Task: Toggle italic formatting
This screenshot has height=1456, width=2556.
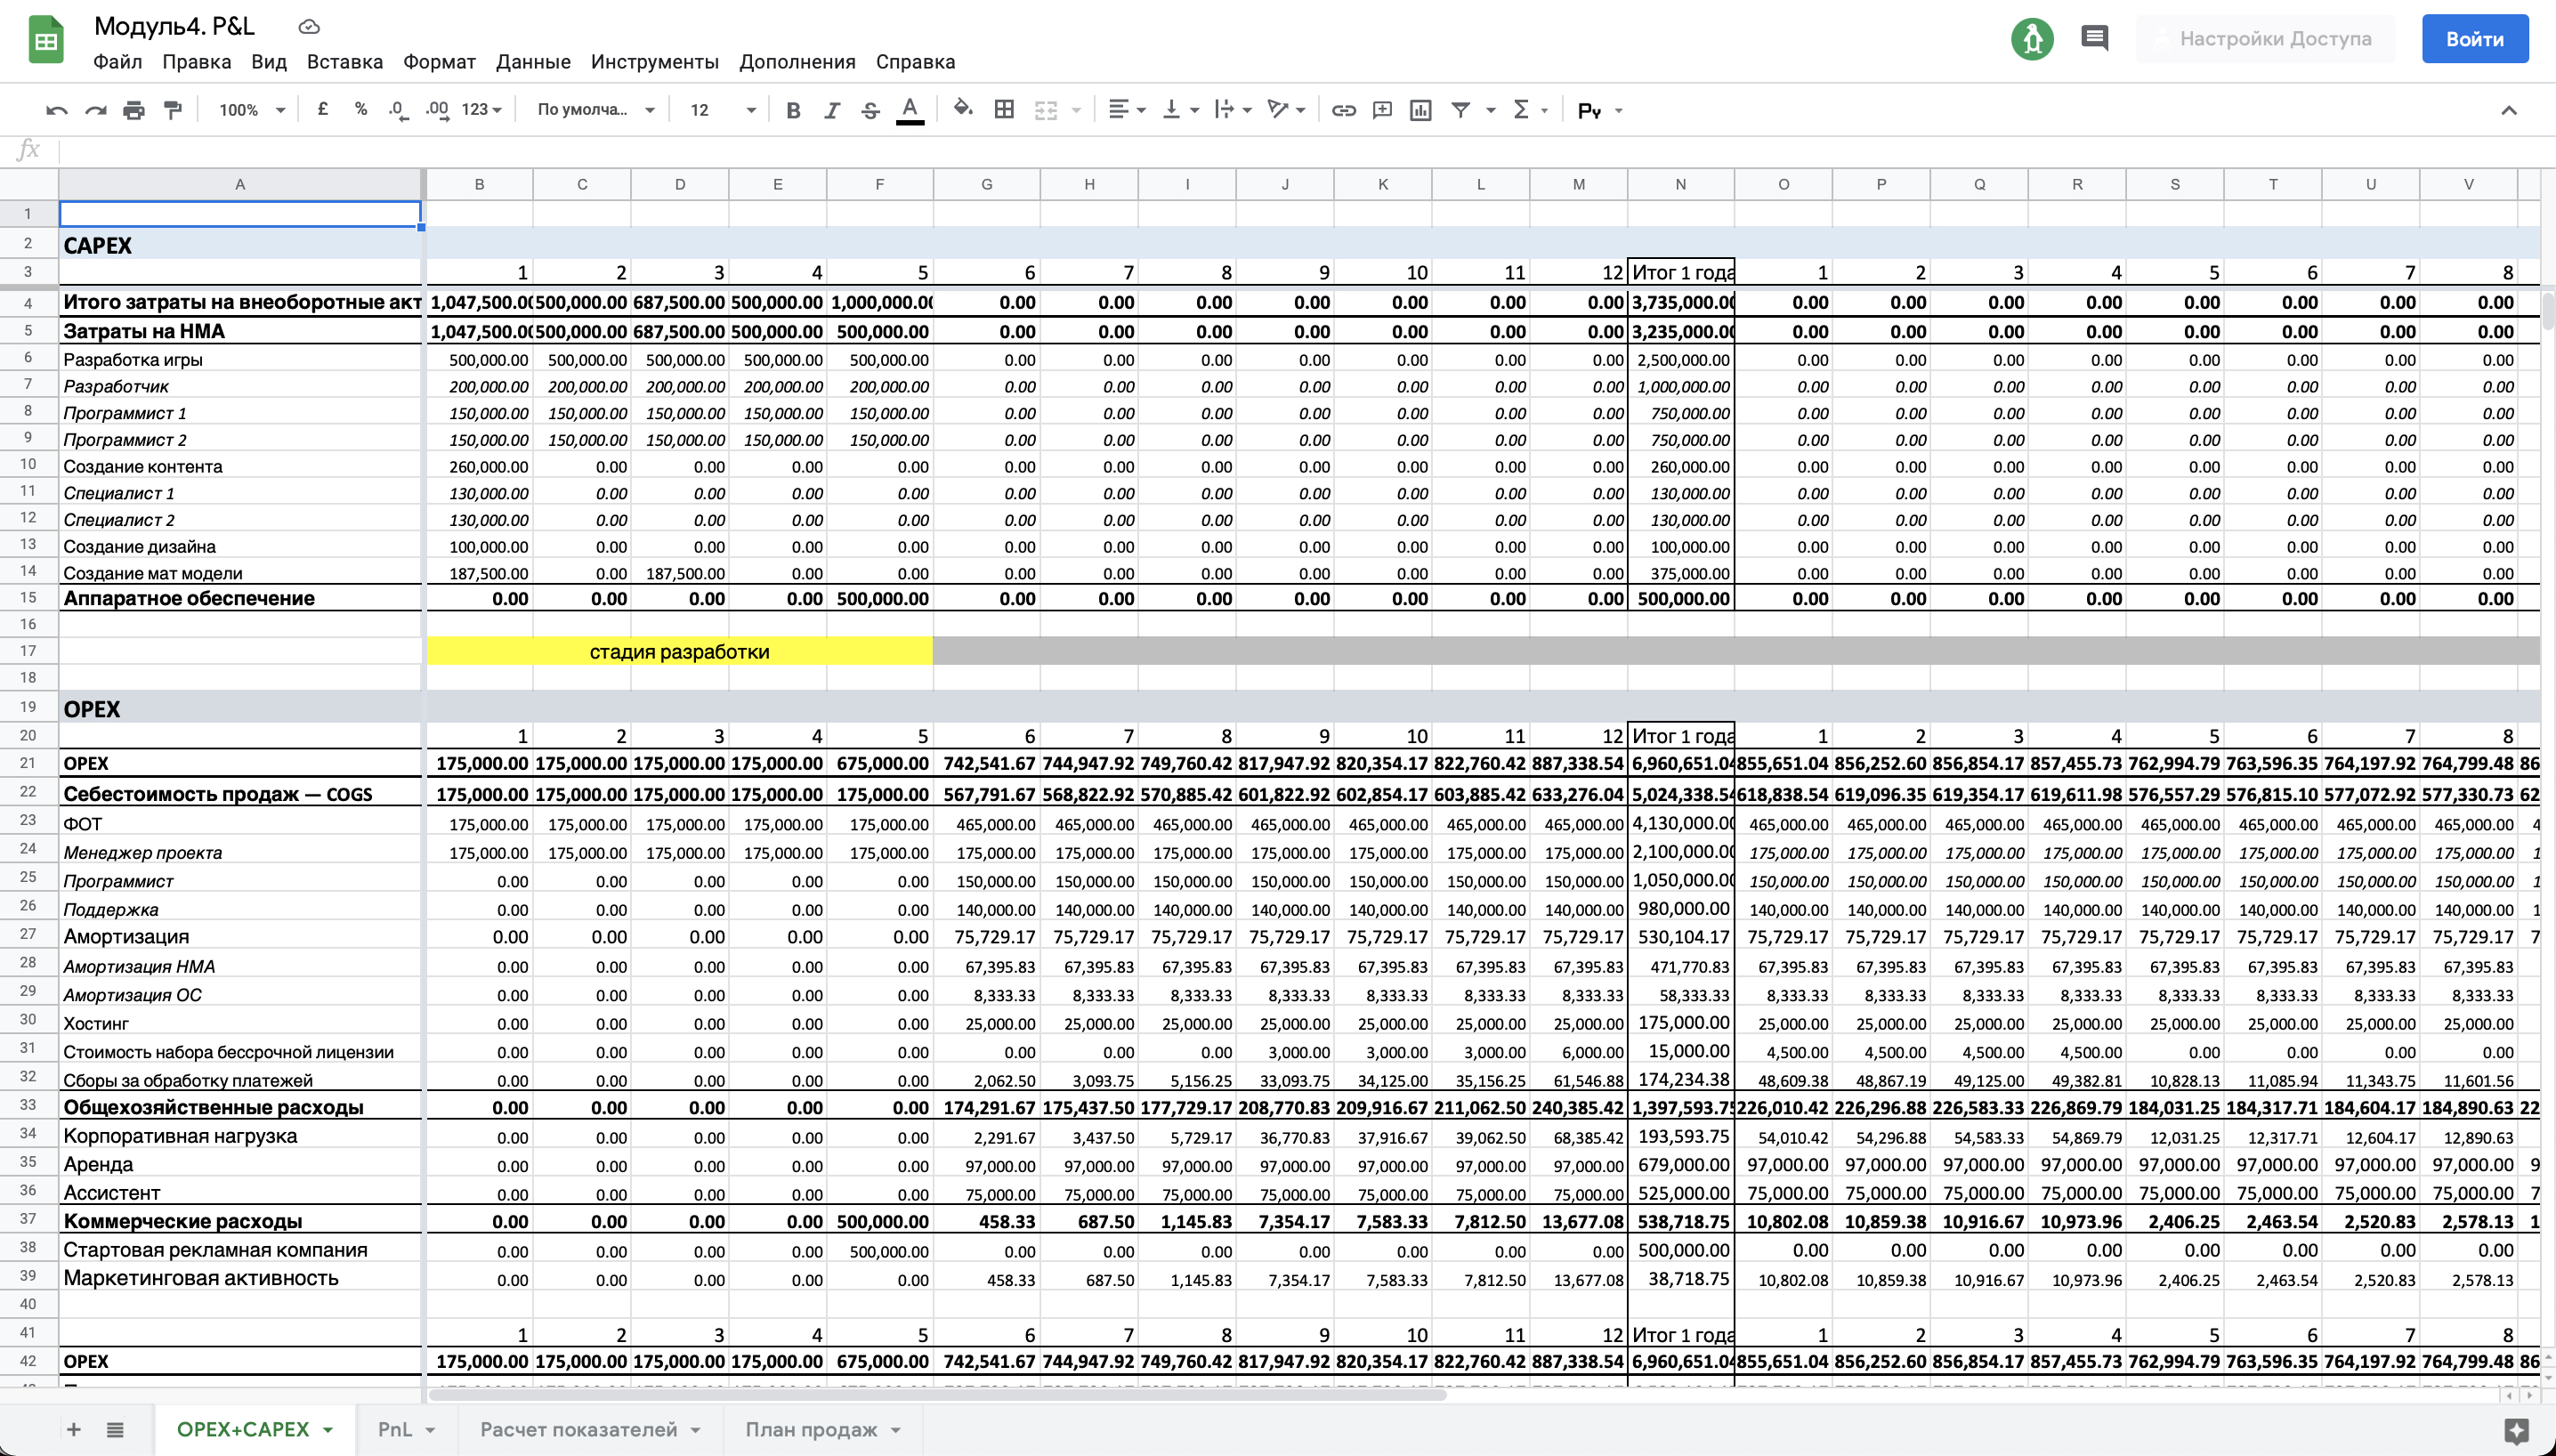Action: 831,110
